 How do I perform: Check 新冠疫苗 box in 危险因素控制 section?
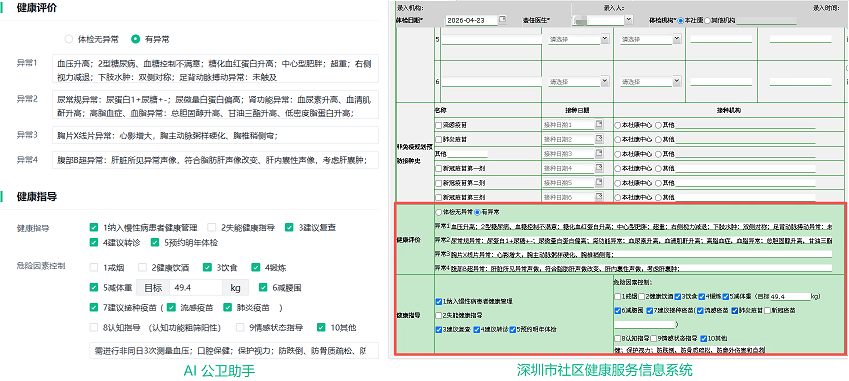point(767,311)
